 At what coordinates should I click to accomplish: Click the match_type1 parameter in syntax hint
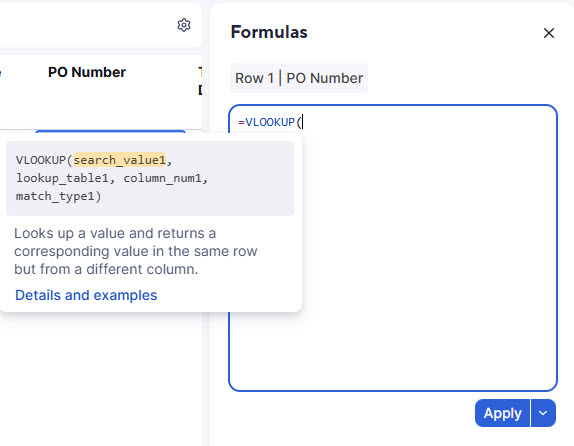[55, 196]
